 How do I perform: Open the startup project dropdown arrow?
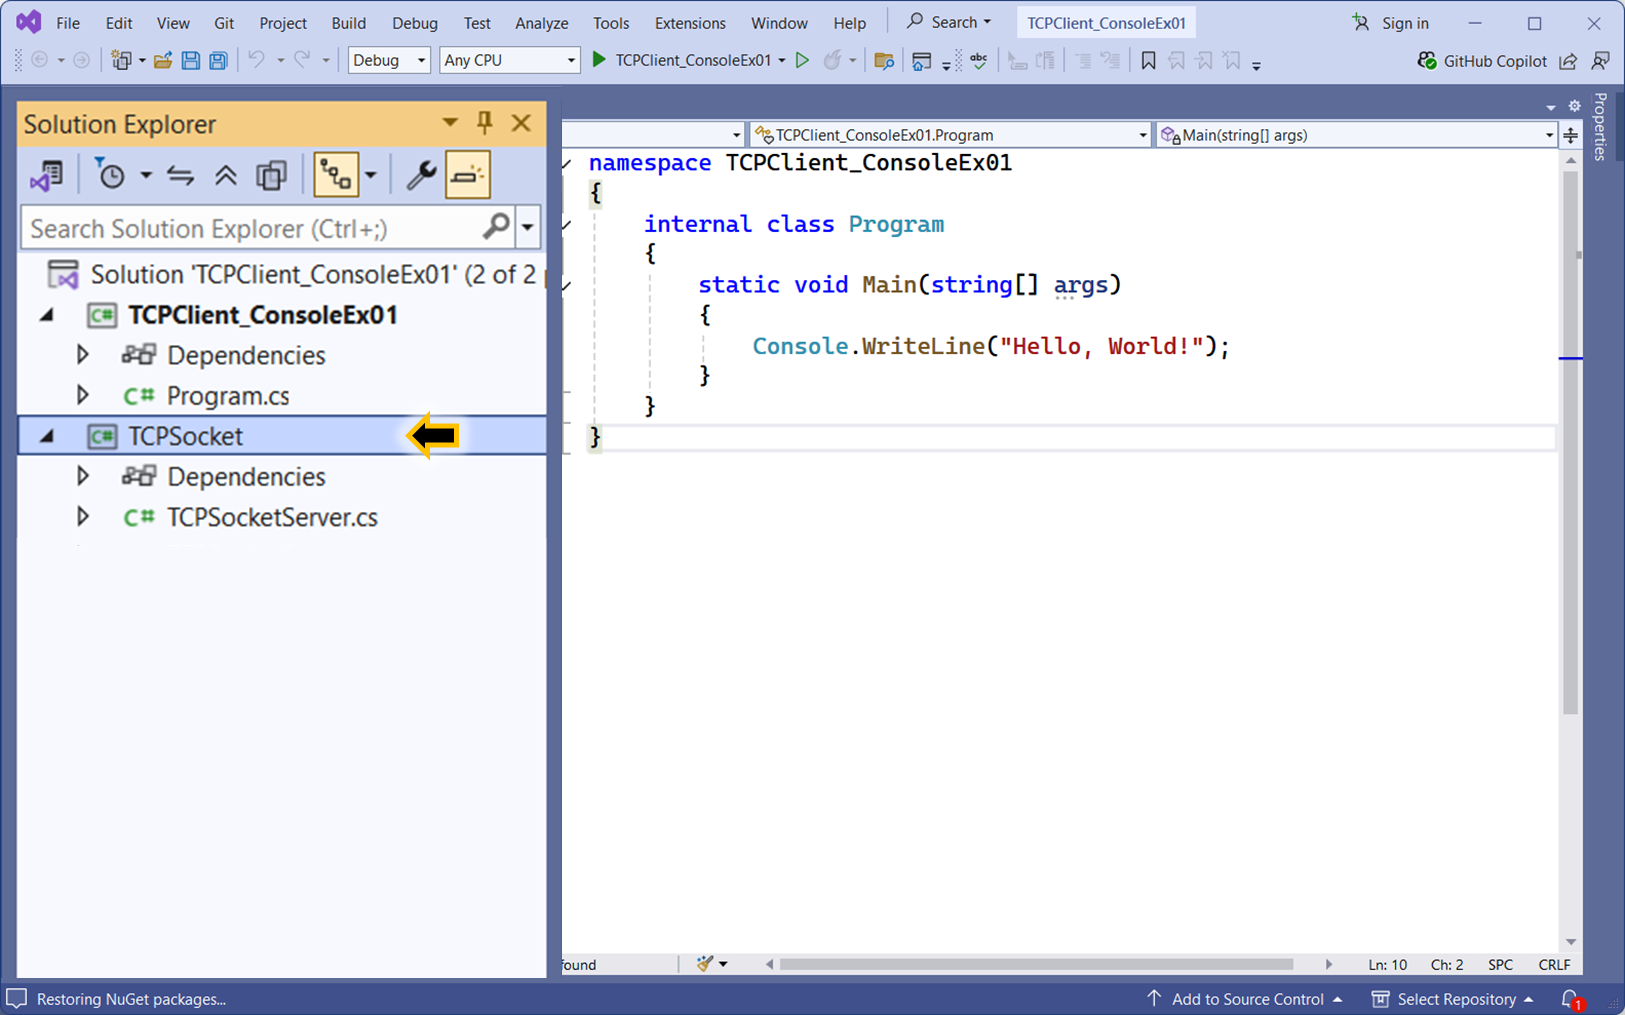coord(782,61)
